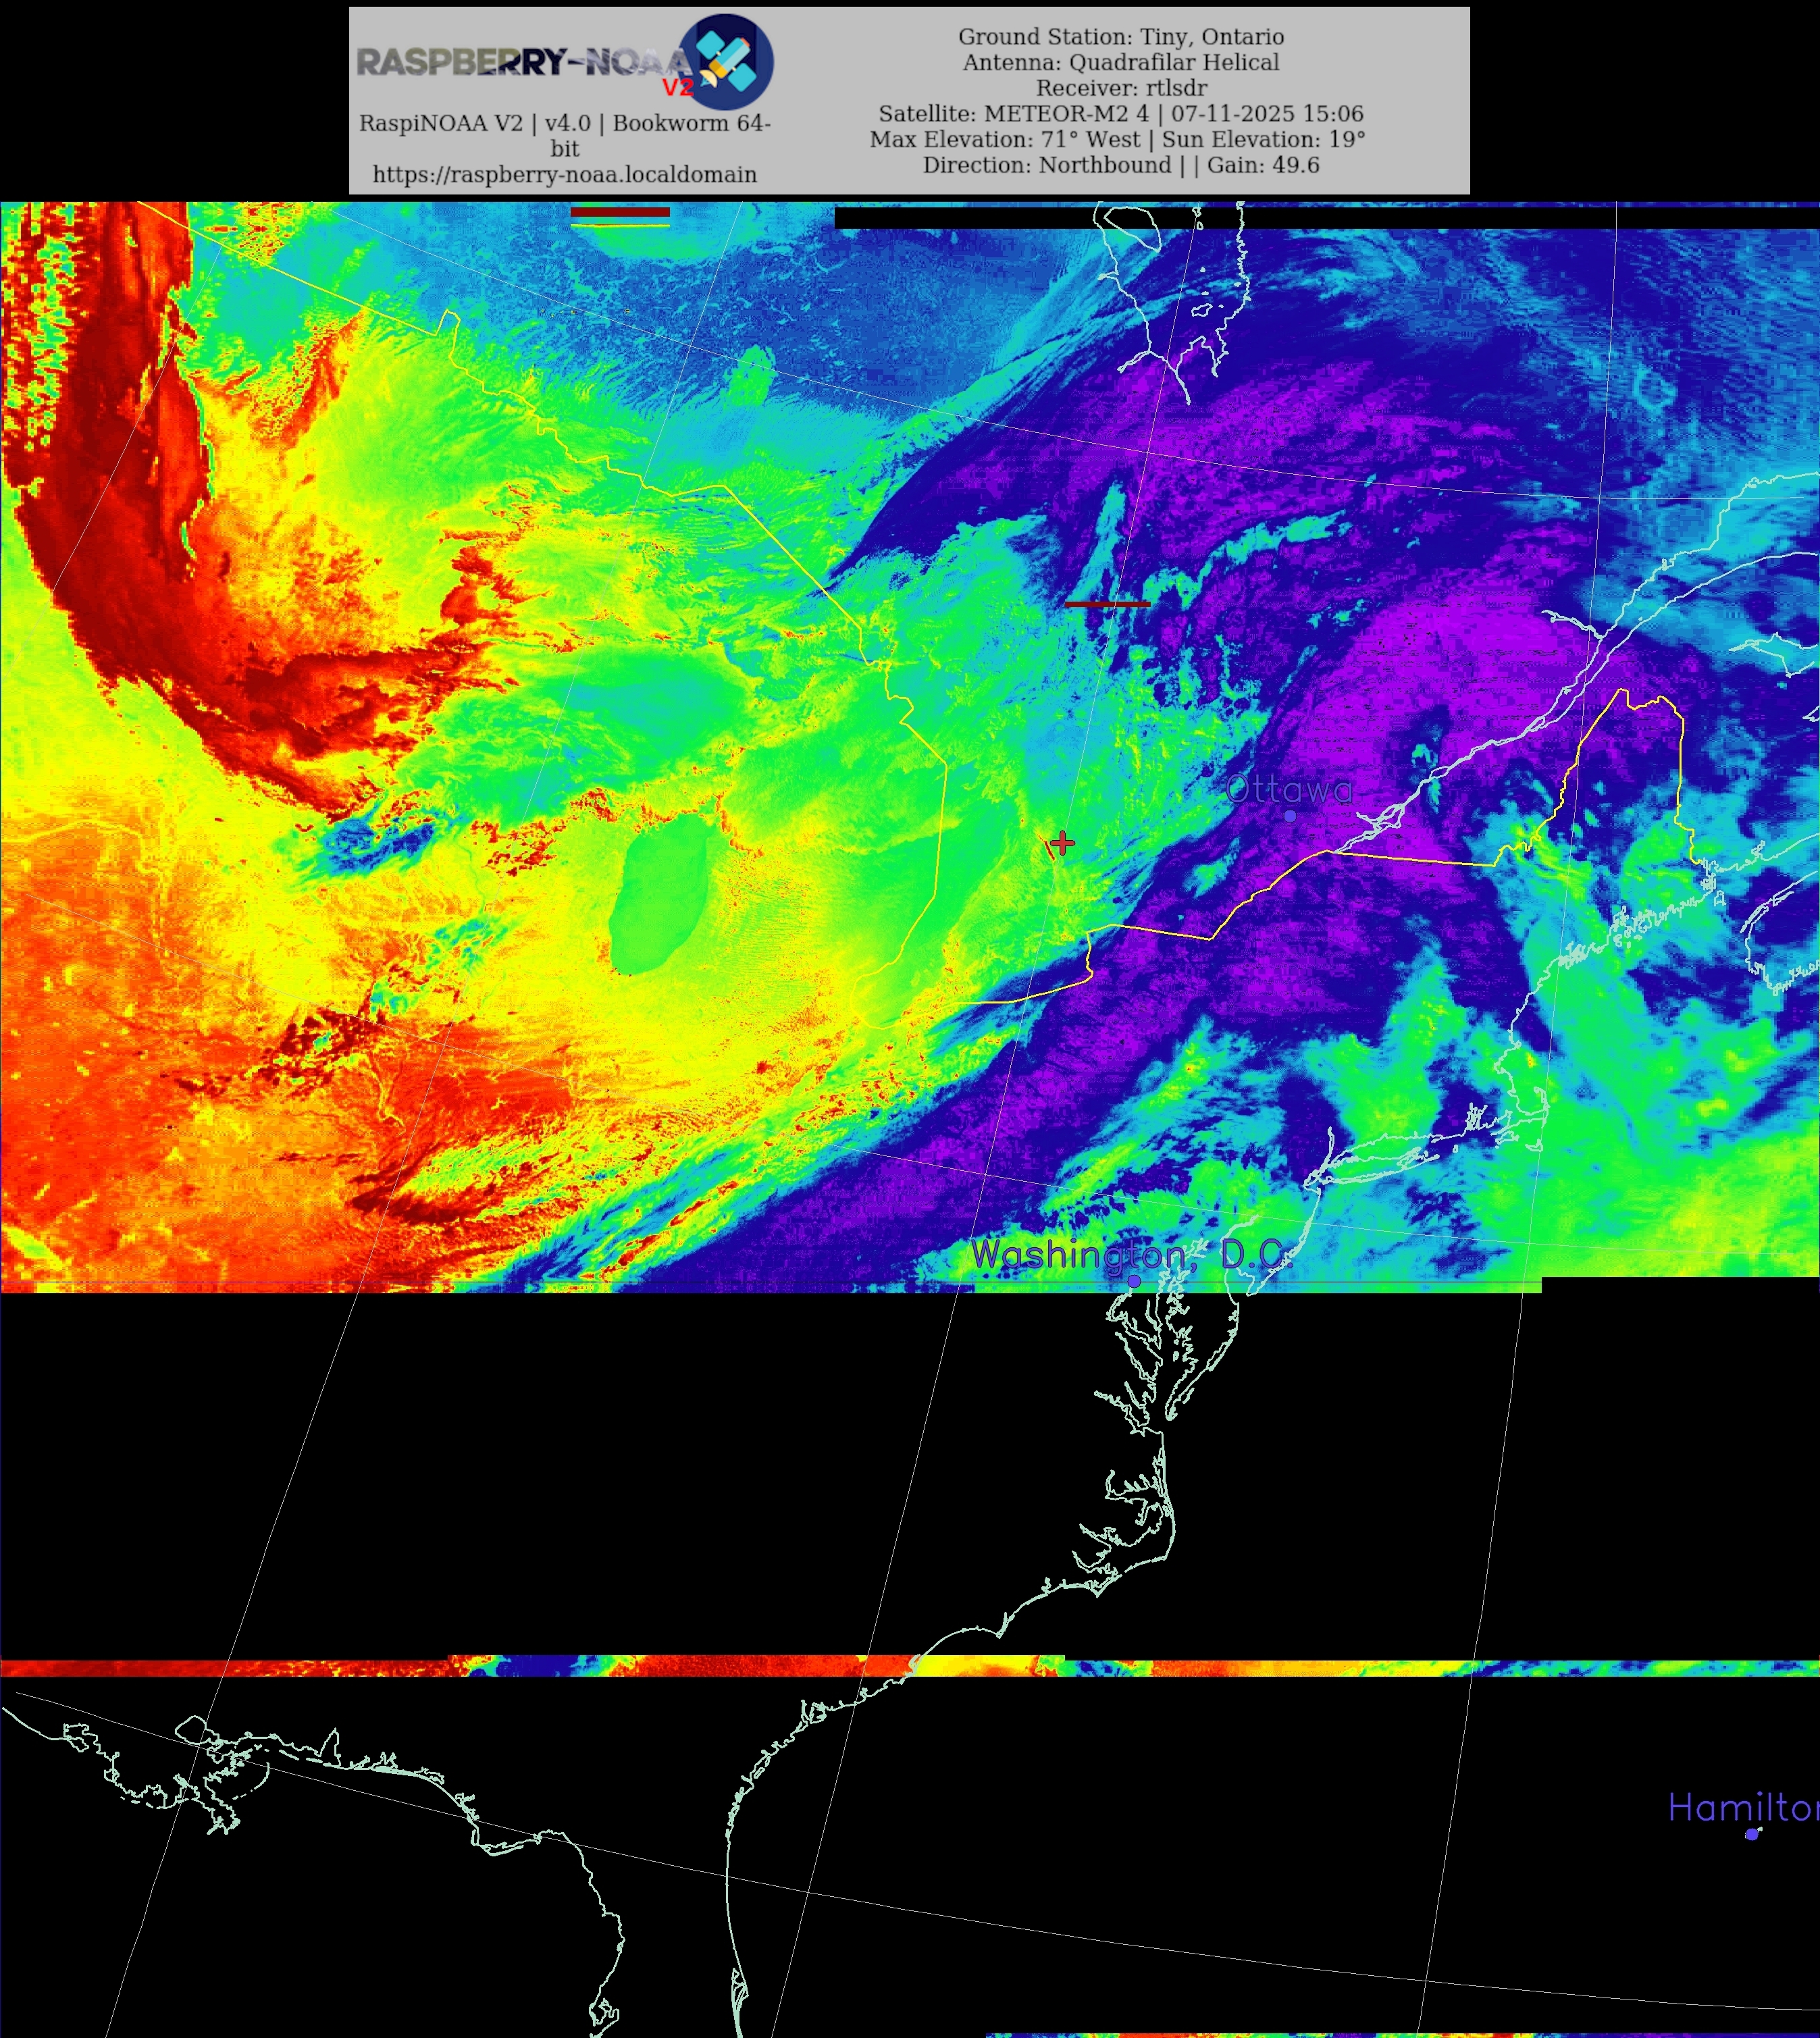The image size is (1820, 2038).
Task: Click the Satellite: METEOR-M2 4 info line
Action: [1120, 113]
